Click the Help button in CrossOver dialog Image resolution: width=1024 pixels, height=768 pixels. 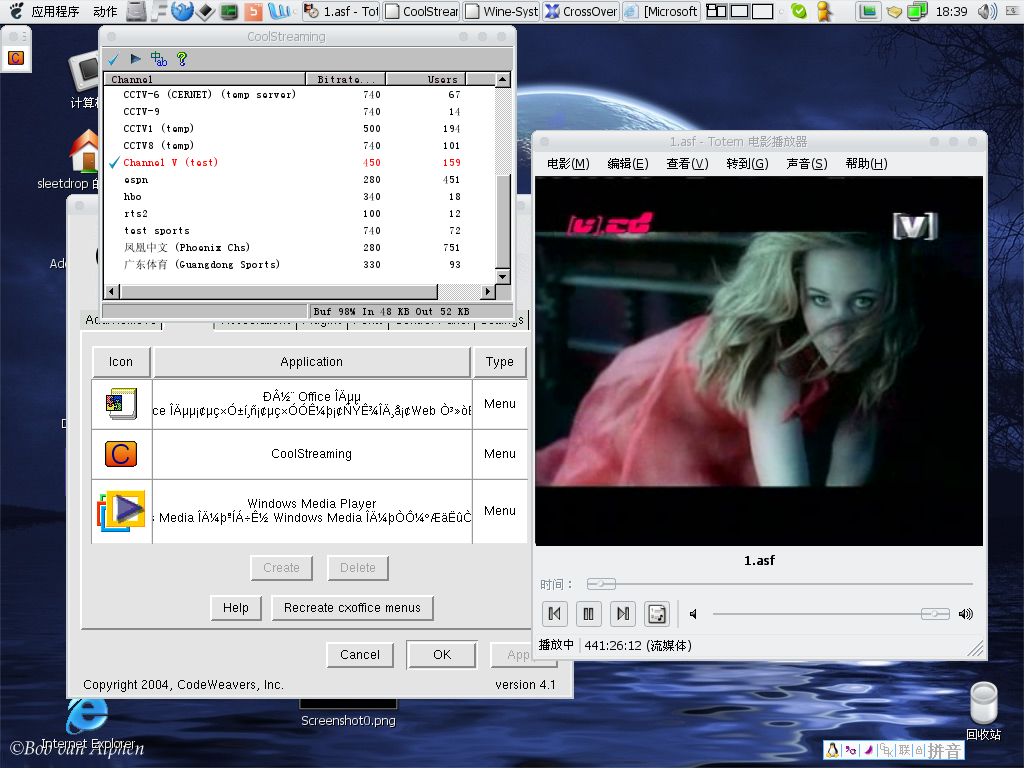236,608
